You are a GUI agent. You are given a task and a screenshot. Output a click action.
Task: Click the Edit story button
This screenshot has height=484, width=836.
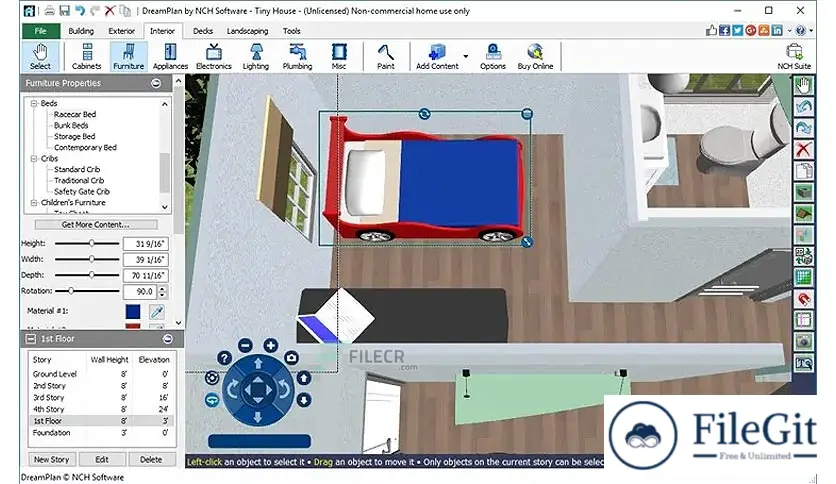click(x=102, y=459)
